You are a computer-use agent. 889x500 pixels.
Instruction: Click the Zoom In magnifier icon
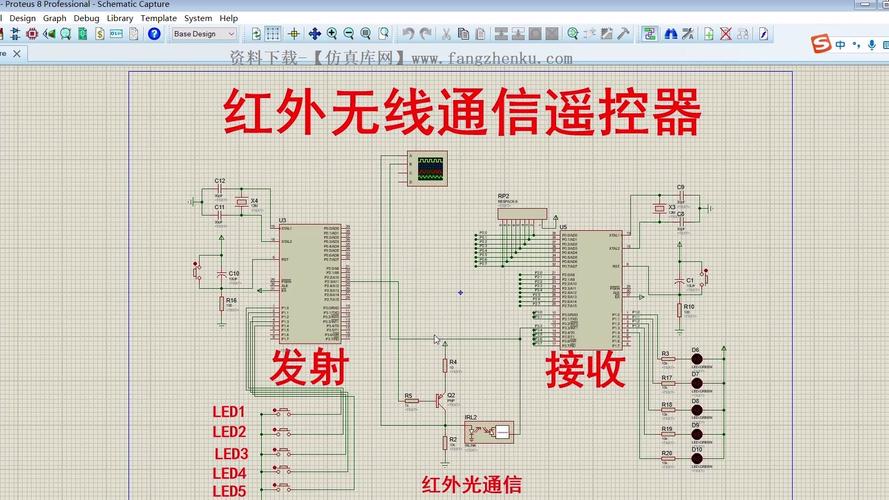coord(332,34)
